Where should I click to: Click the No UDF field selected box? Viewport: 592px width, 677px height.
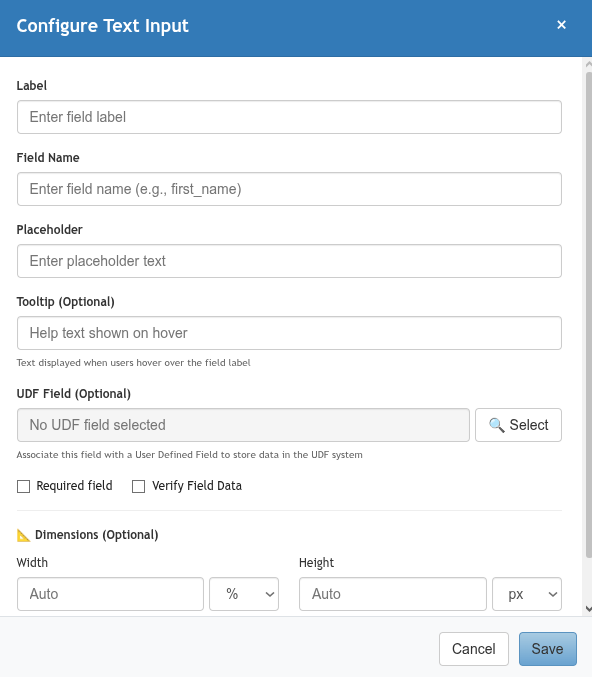(243, 425)
